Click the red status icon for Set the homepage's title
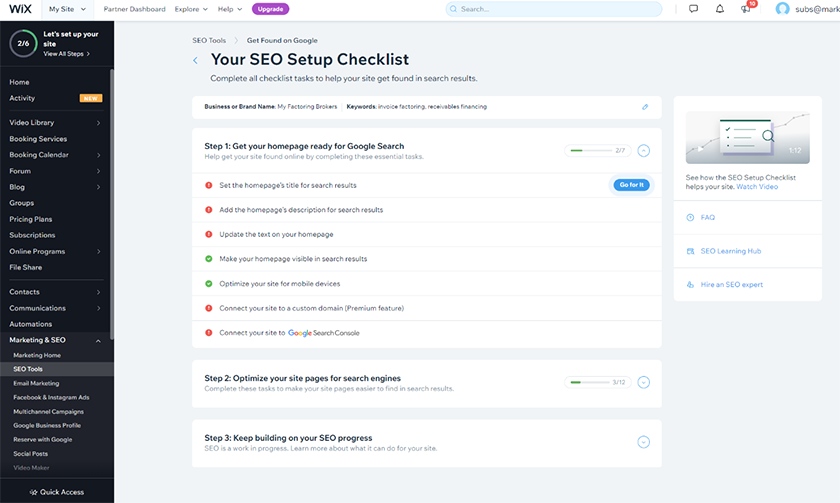This screenshot has height=503, width=840. pos(209,185)
